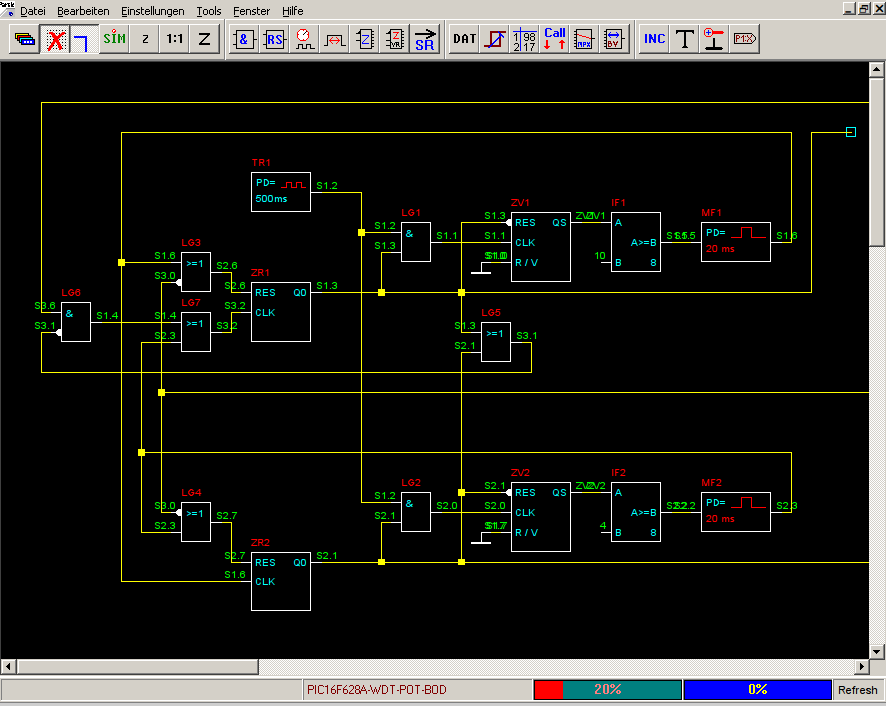This screenshot has width=886, height=706.
Task: Click the DAT data block icon
Action: tap(465, 39)
